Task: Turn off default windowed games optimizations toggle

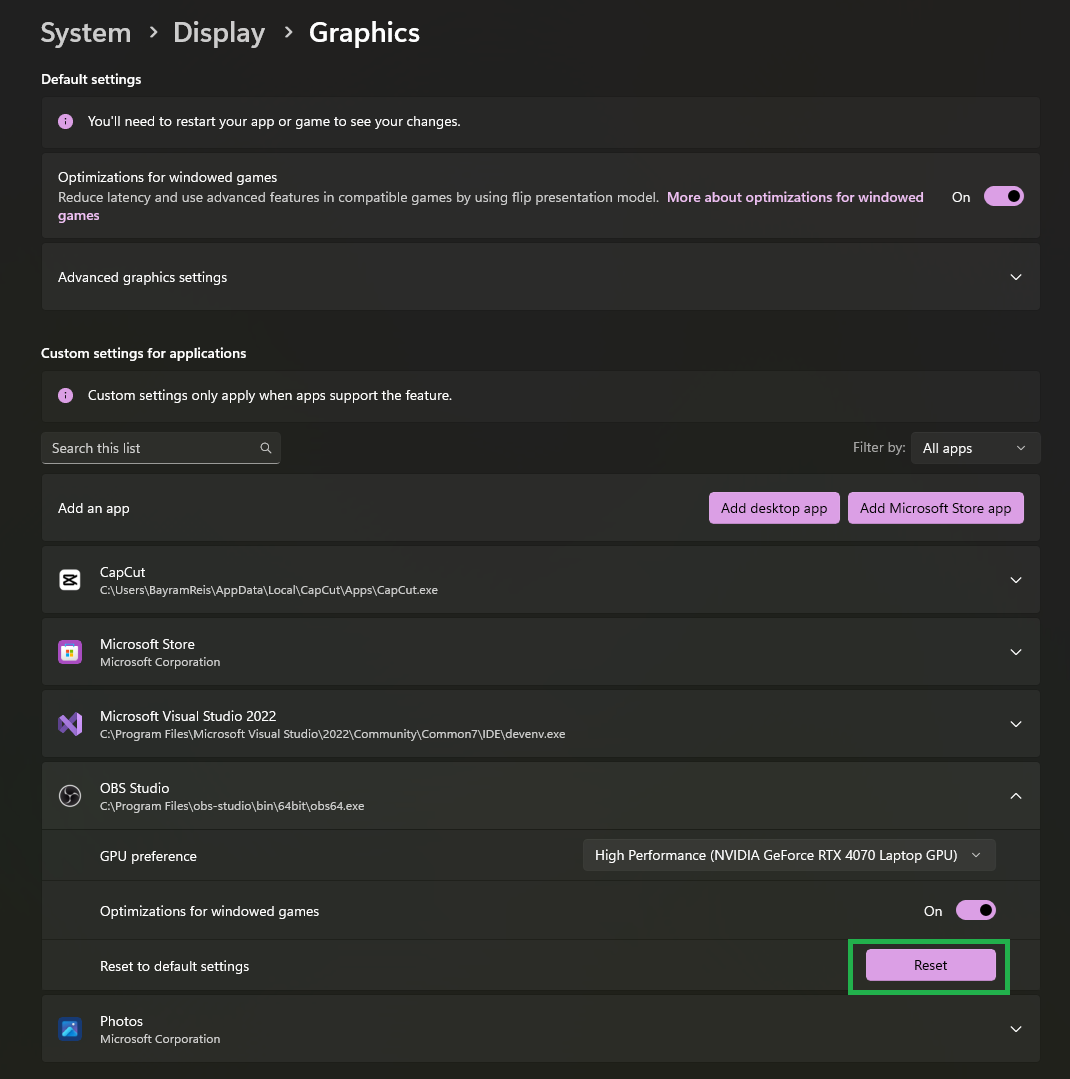Action: point(1004,197)
